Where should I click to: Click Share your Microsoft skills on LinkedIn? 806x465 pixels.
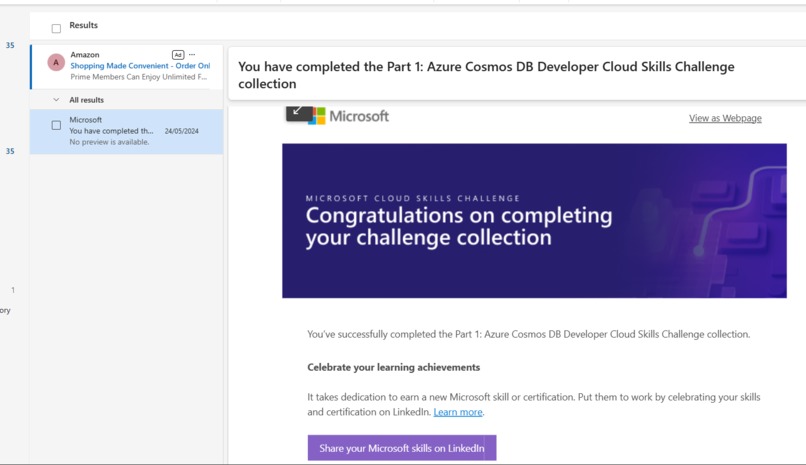[402, 448]
